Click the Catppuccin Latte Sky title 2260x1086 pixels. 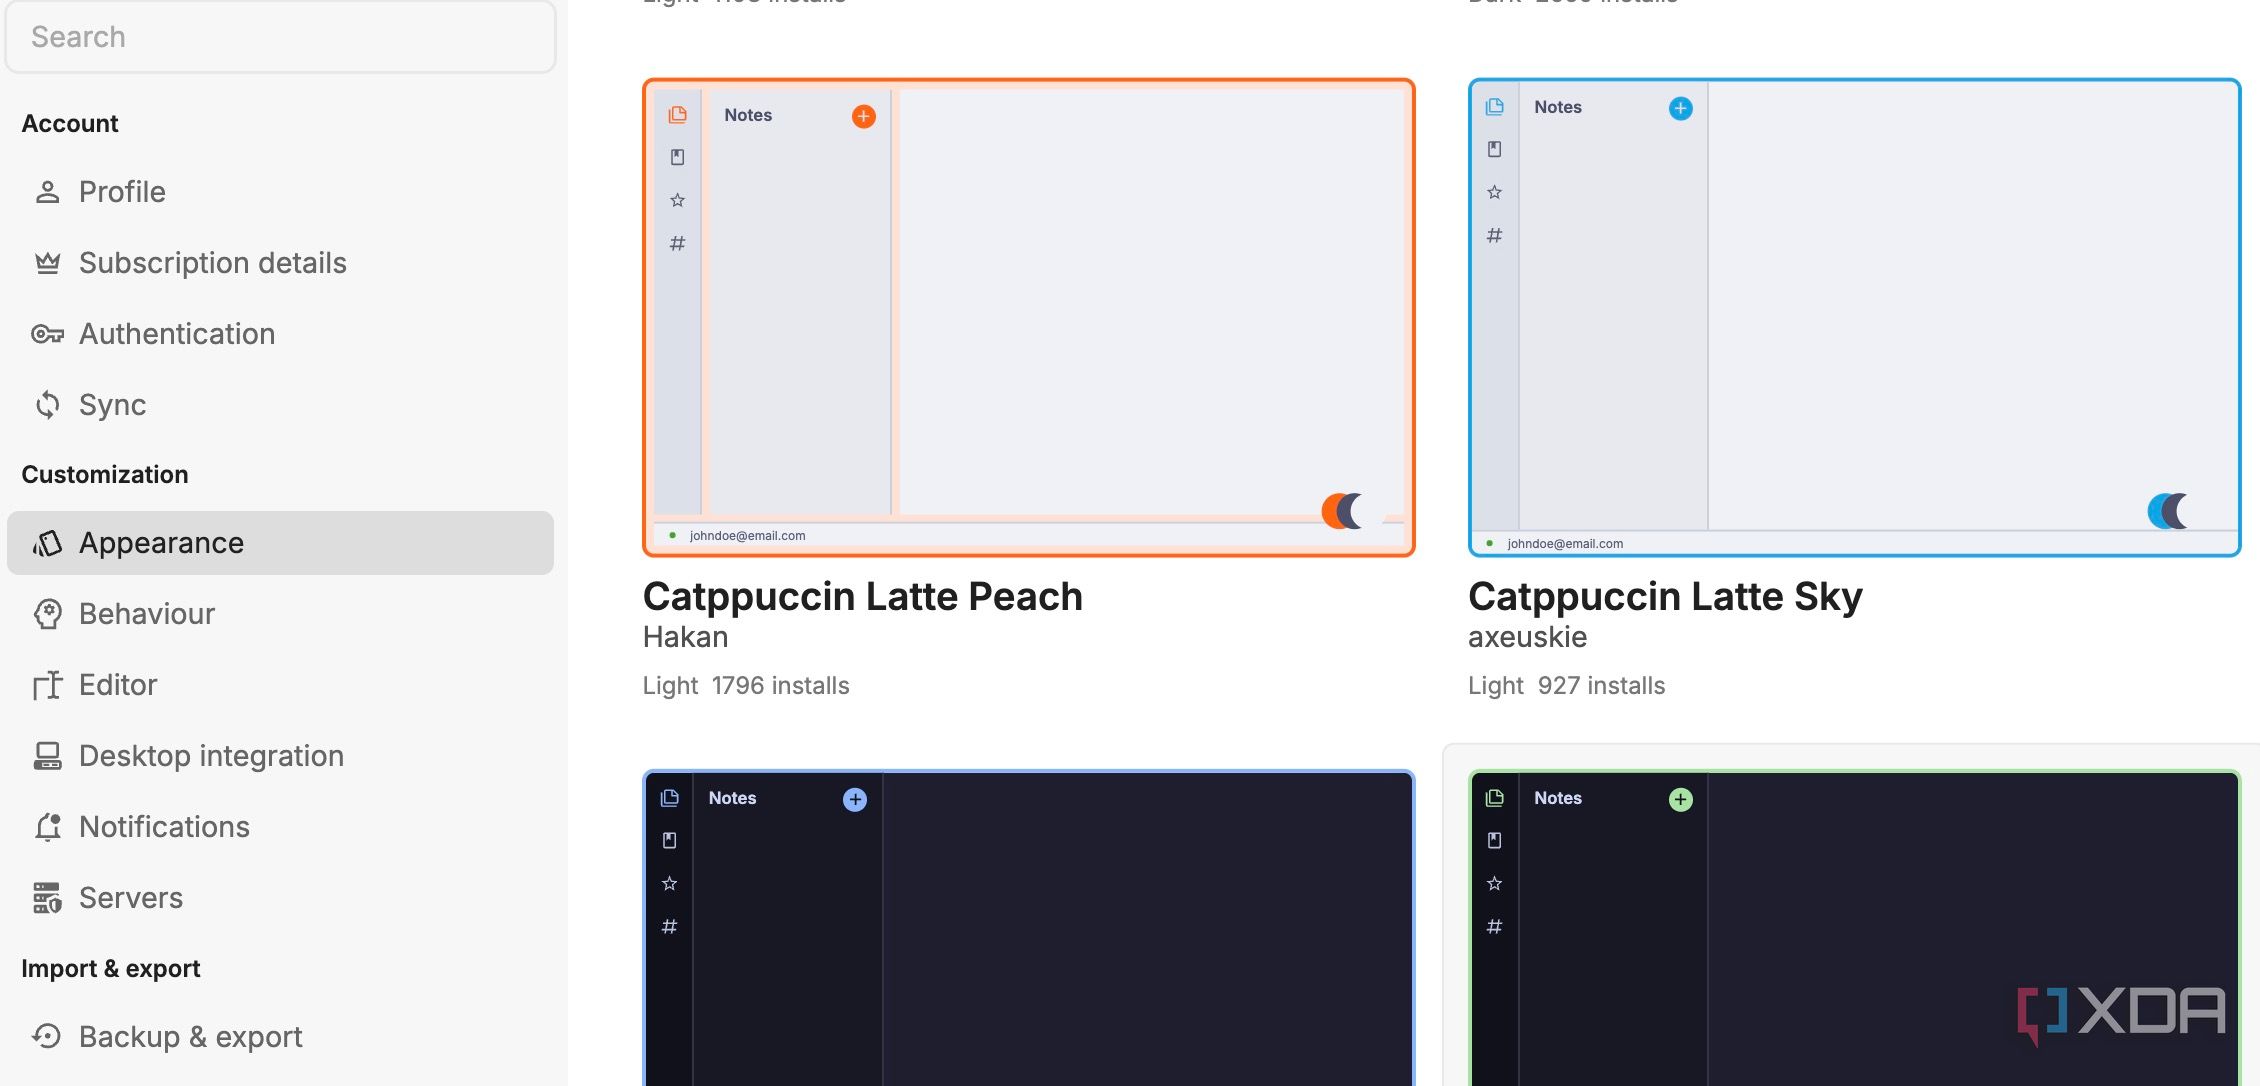pos(1665,596)
